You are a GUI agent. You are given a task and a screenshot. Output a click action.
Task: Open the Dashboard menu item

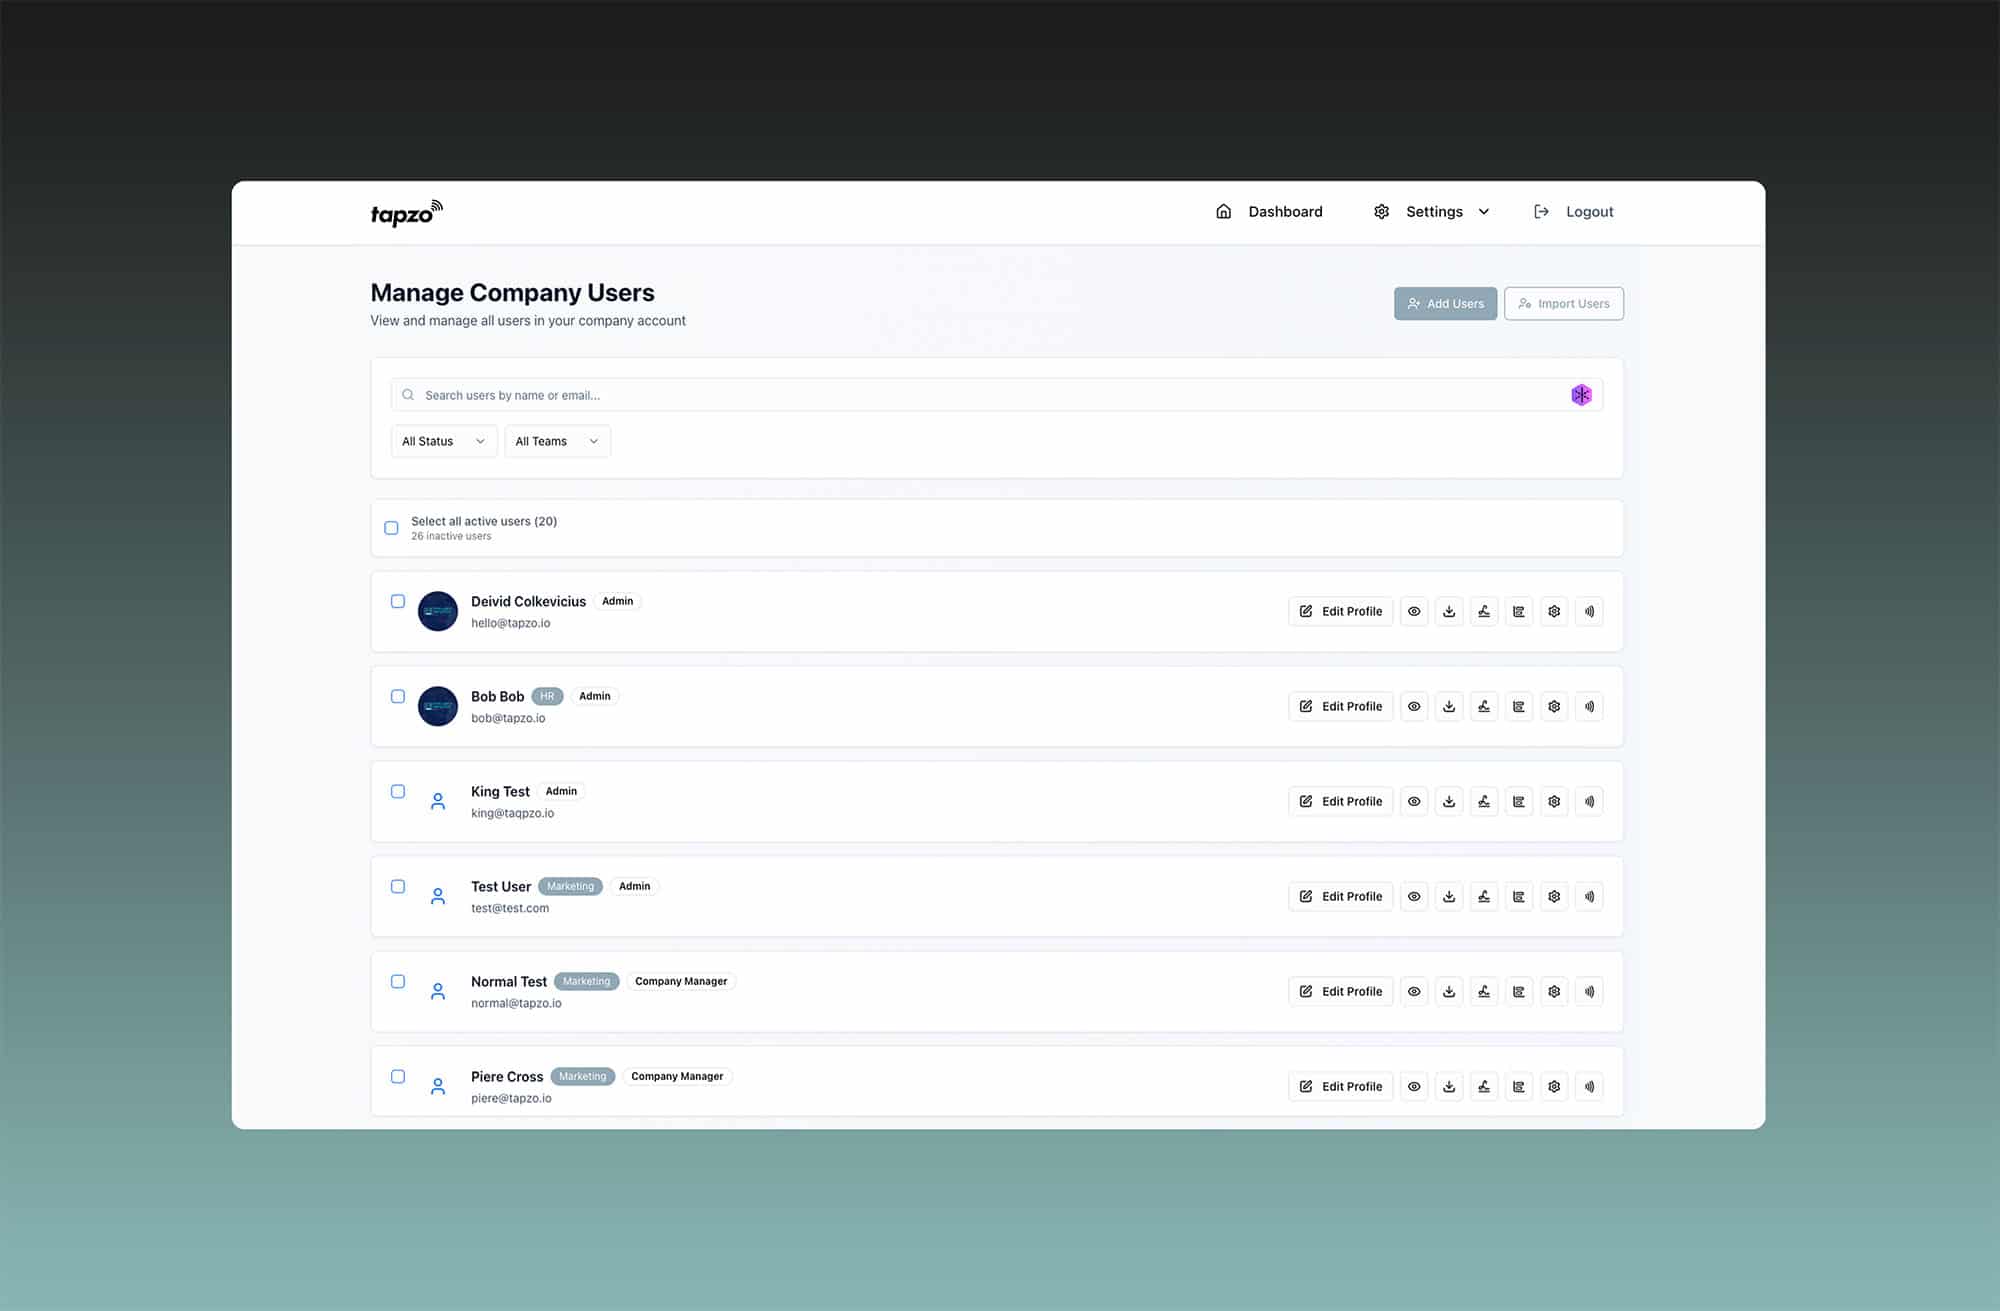point(1285,211)
